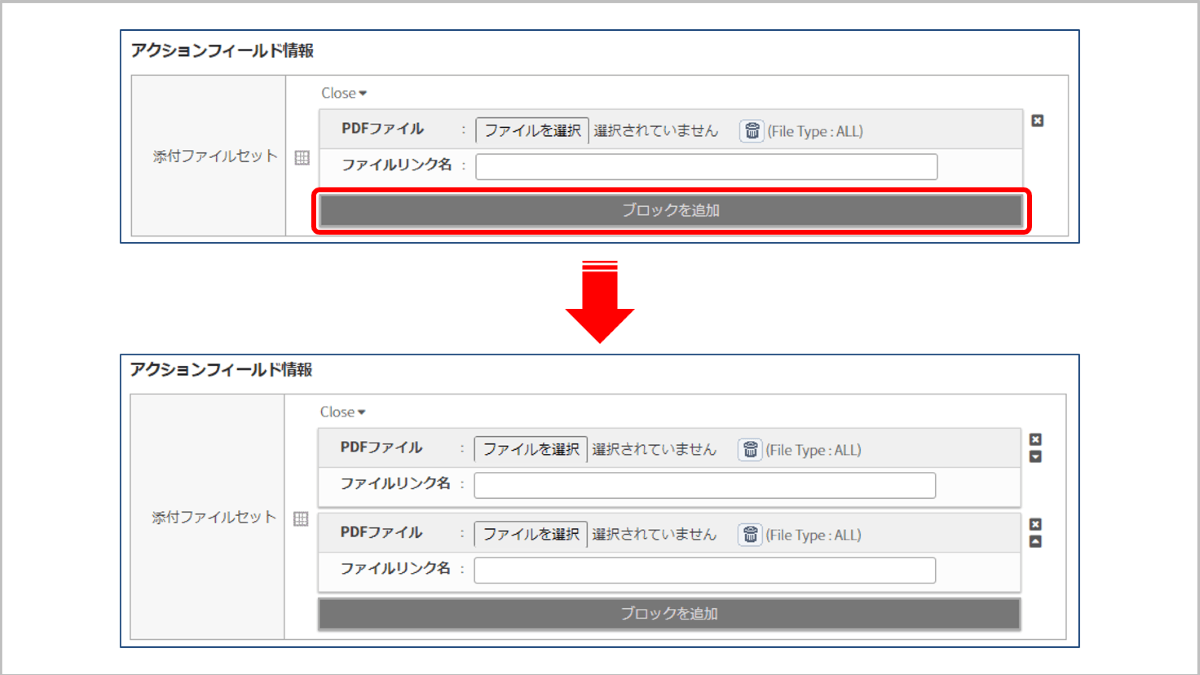Clear file via trash icon, lower panel first block
This screenshot has width=1200, height=675.
click(750, 450)
